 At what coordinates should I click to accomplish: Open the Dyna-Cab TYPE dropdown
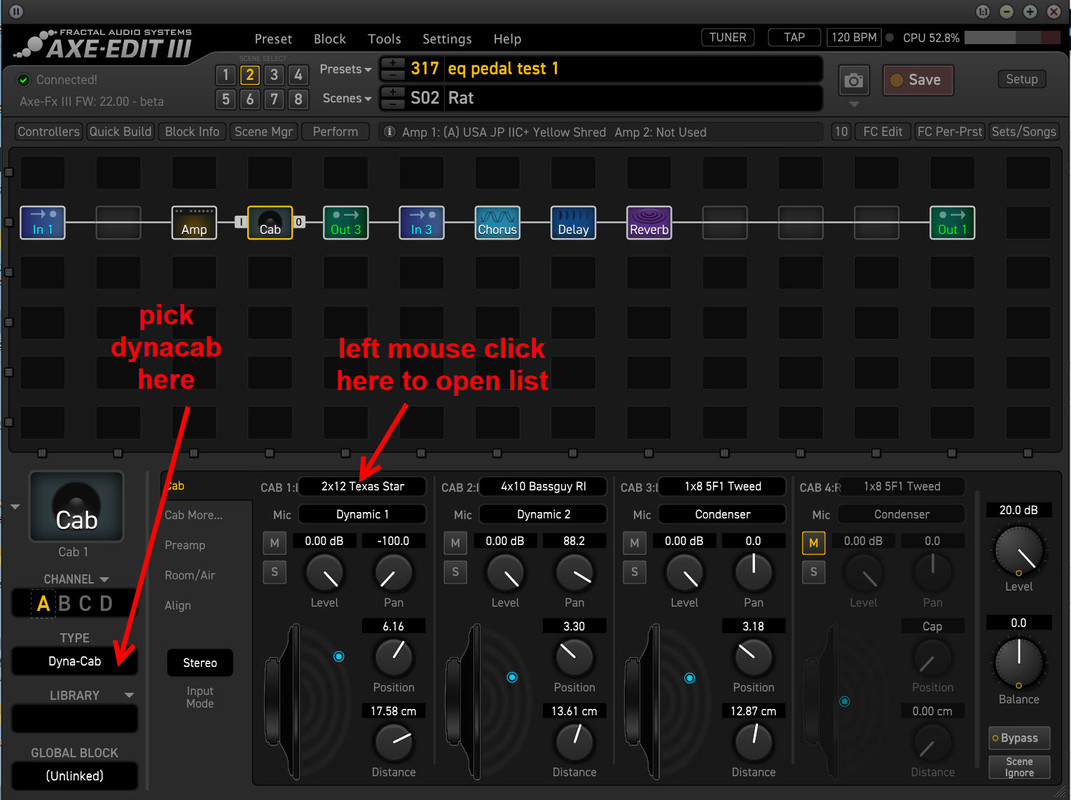tap(74, 661)
